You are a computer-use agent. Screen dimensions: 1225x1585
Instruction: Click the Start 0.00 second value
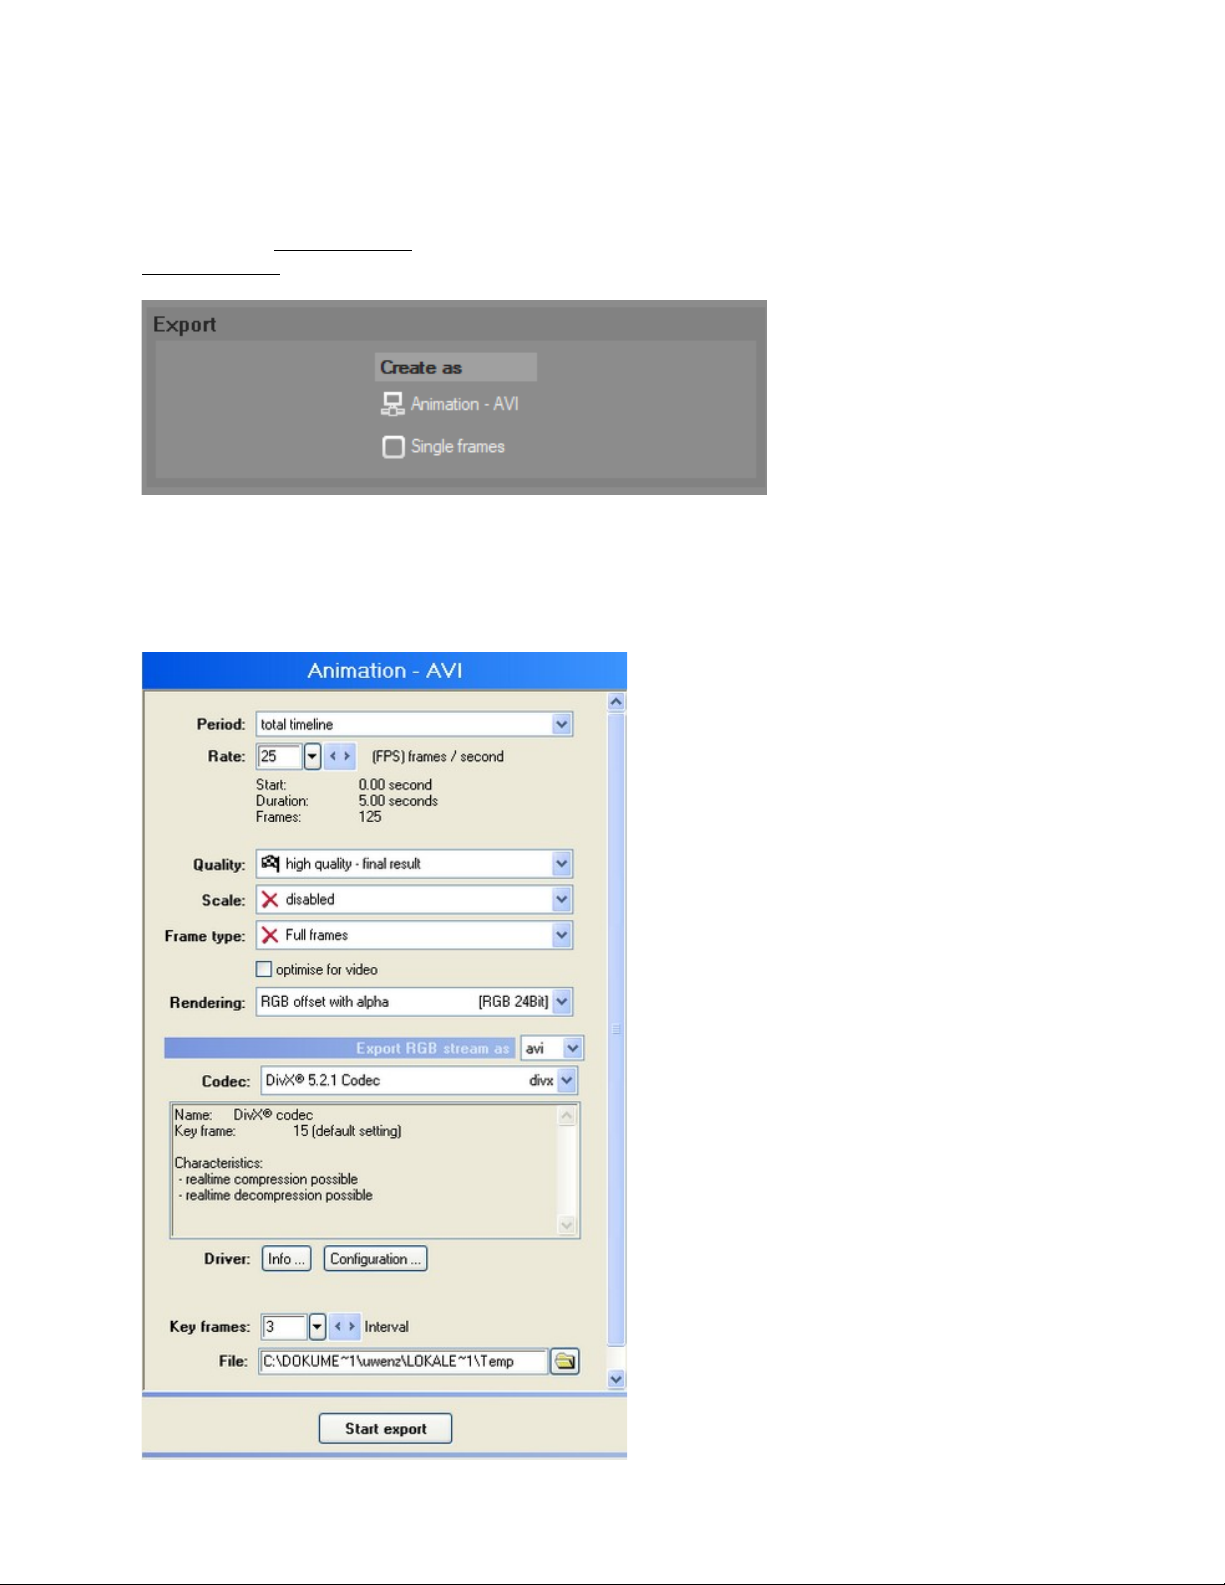click(x=395, y=785)
